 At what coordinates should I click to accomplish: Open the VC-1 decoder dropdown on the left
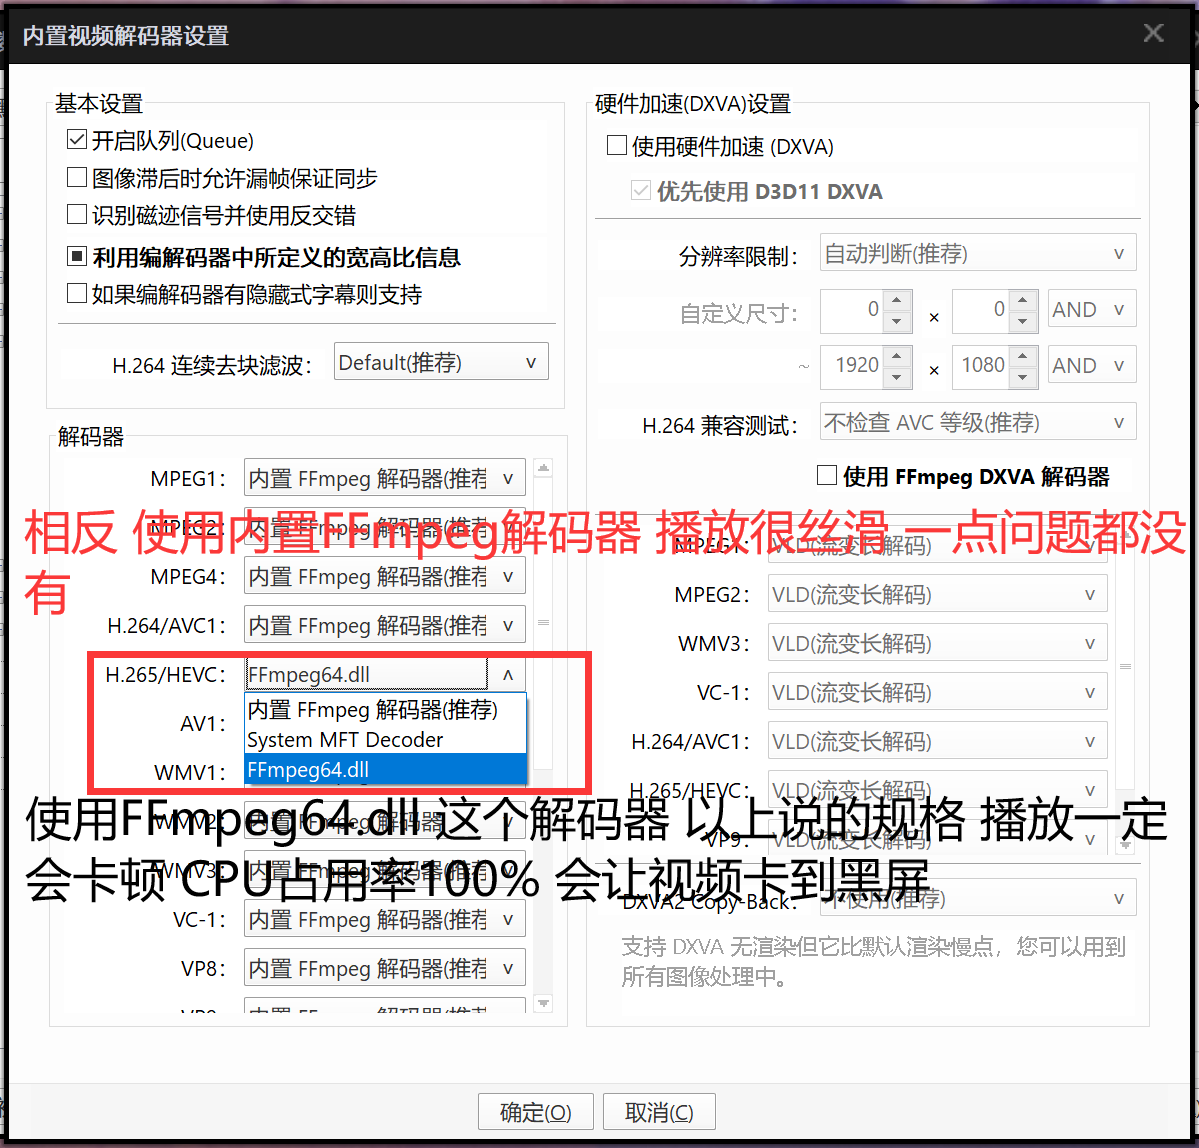coord(508,918)
